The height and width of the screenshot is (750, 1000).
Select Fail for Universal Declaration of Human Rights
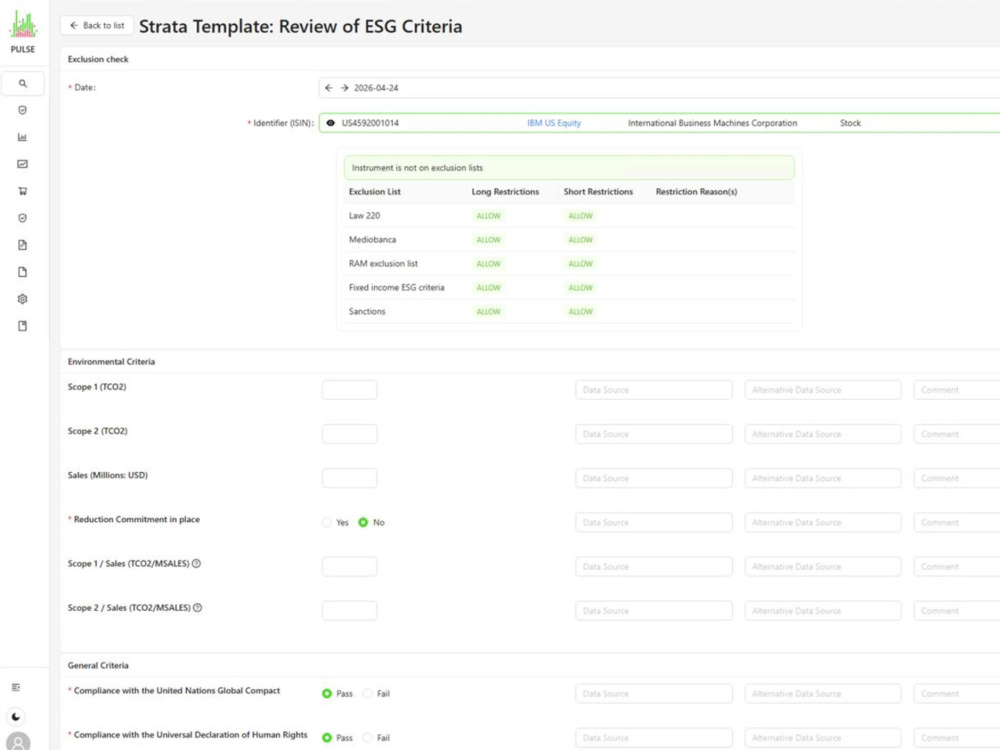tap(367, 738)
